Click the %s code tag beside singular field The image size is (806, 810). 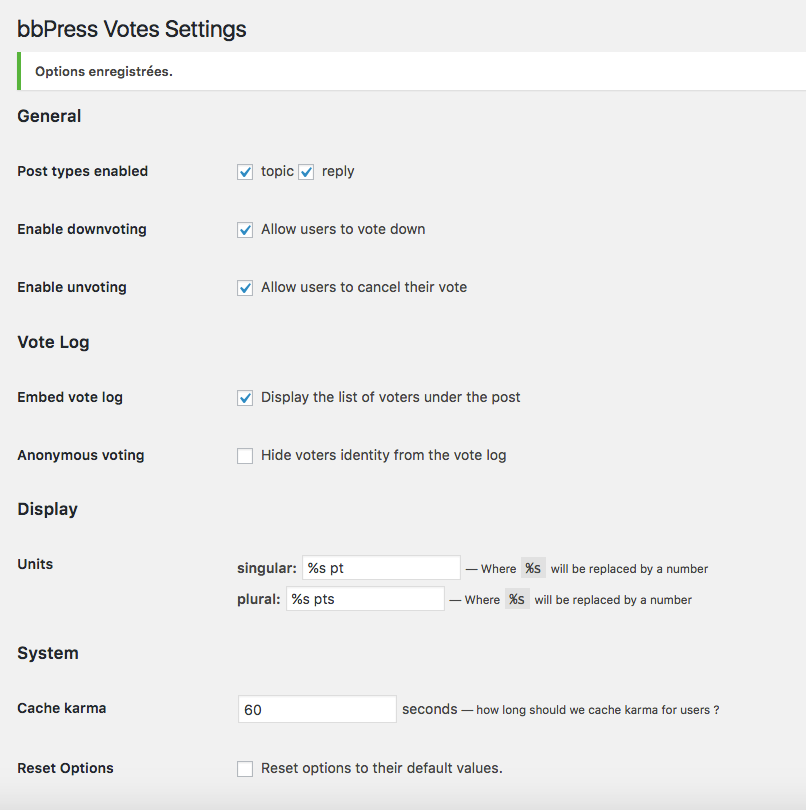(x=533, y=568)
